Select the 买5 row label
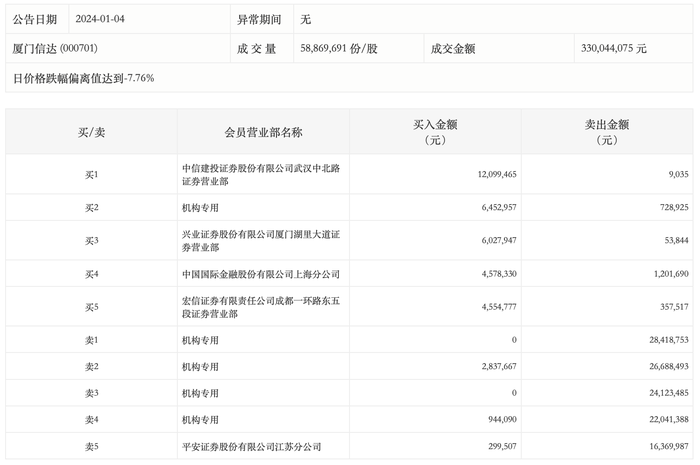This screenshot has width=700, height=465. click(x=91, y=307)
